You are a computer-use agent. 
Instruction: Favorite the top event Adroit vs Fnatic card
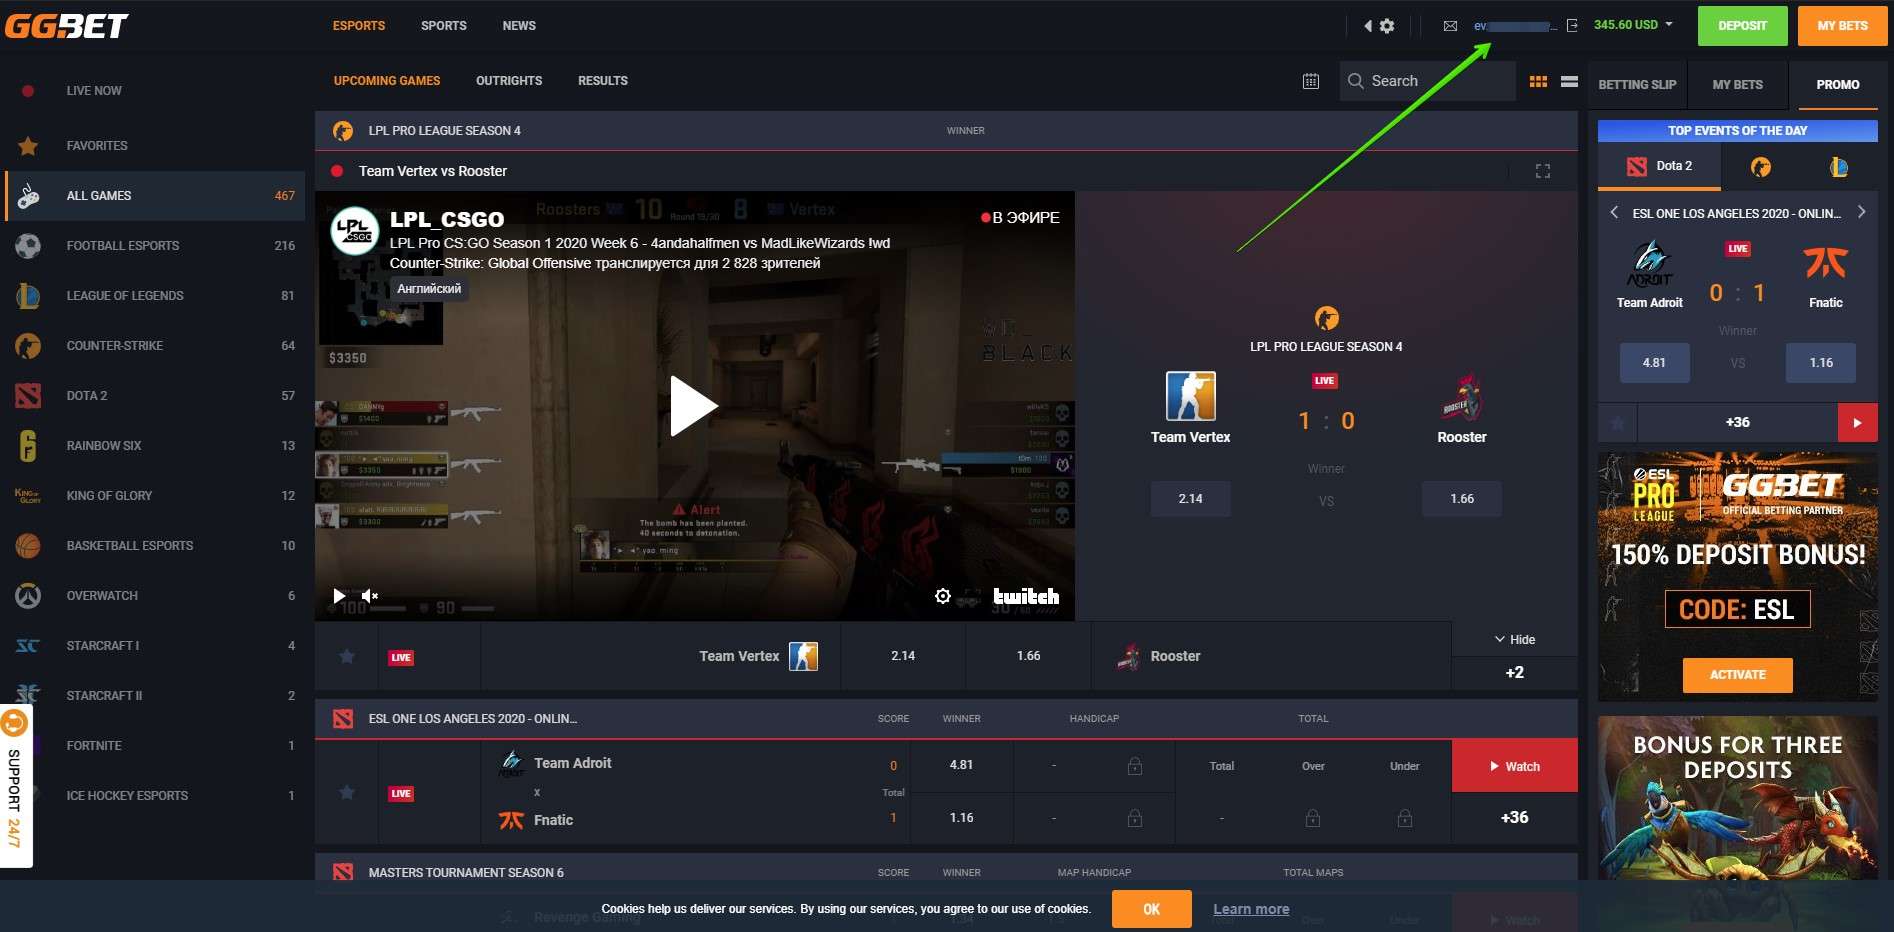(1618, 423)
